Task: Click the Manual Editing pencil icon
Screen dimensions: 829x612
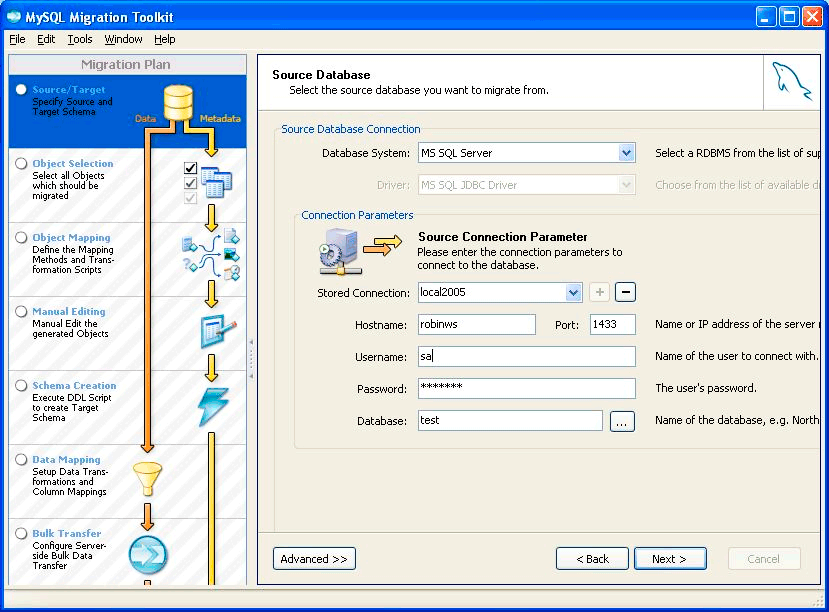Action: click(x=218, y=331)
